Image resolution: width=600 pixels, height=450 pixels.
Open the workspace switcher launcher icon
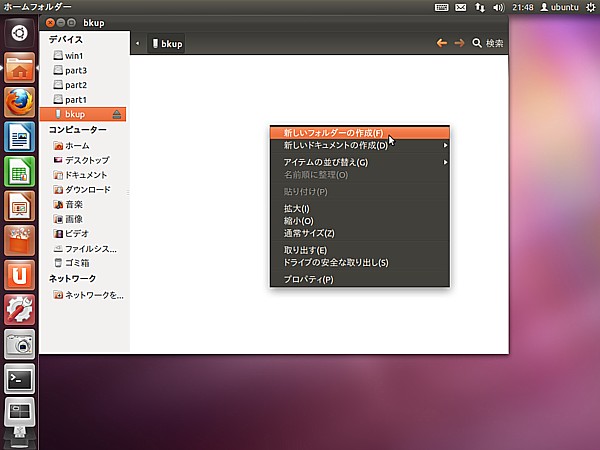pyautogui.click(x=20, y=412)
